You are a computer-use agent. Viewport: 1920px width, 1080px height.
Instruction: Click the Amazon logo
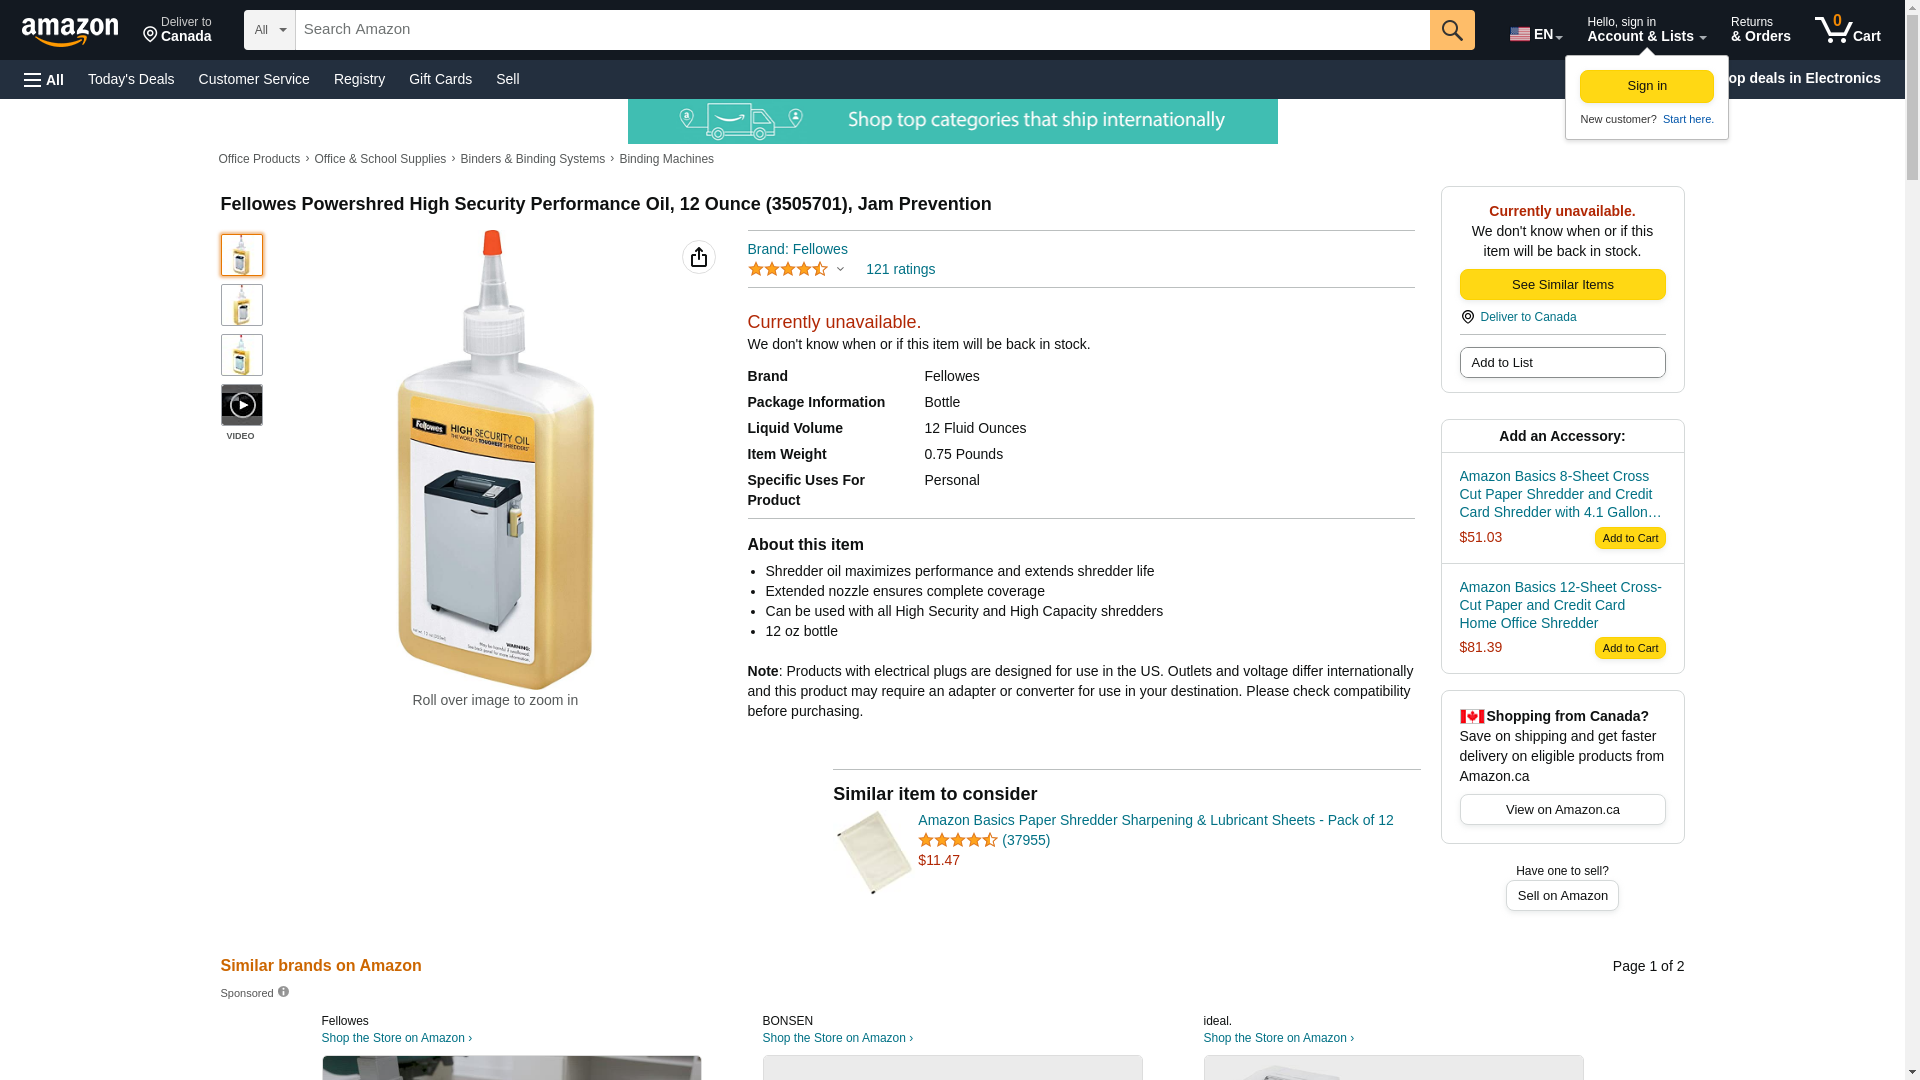[70, 31]
